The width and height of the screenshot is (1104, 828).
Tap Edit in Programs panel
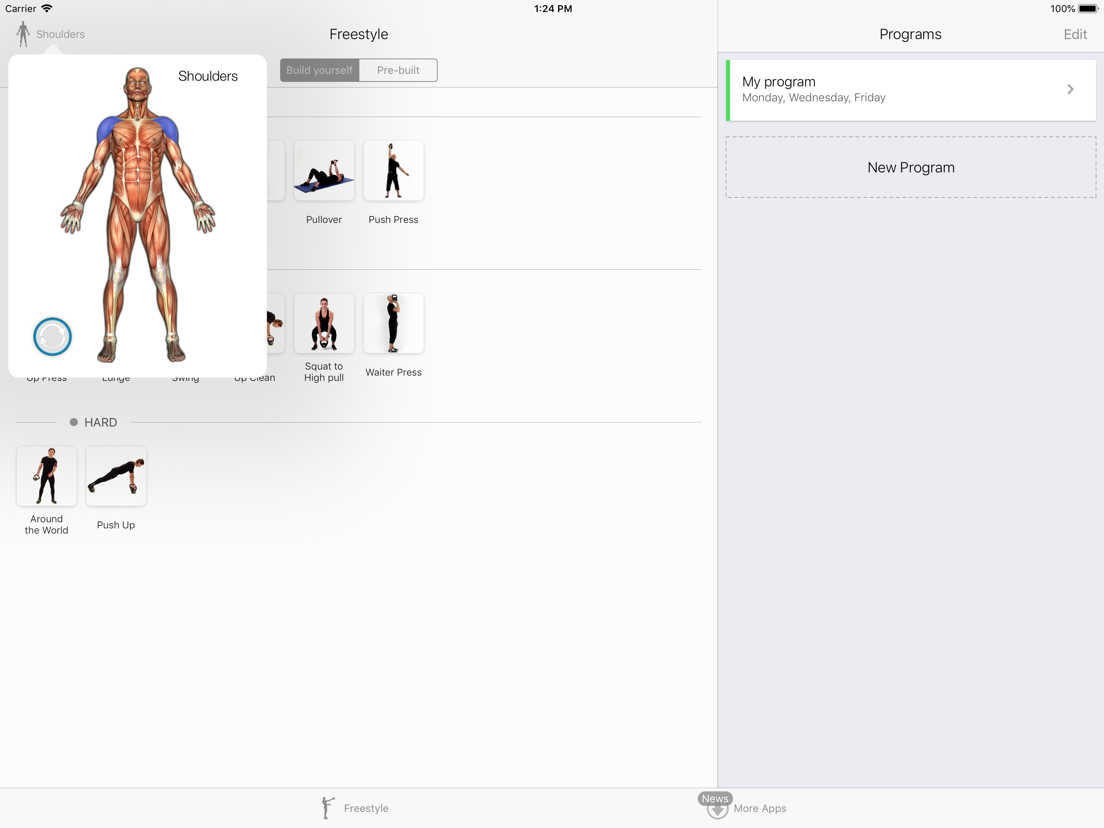[x=1075, y=34]
